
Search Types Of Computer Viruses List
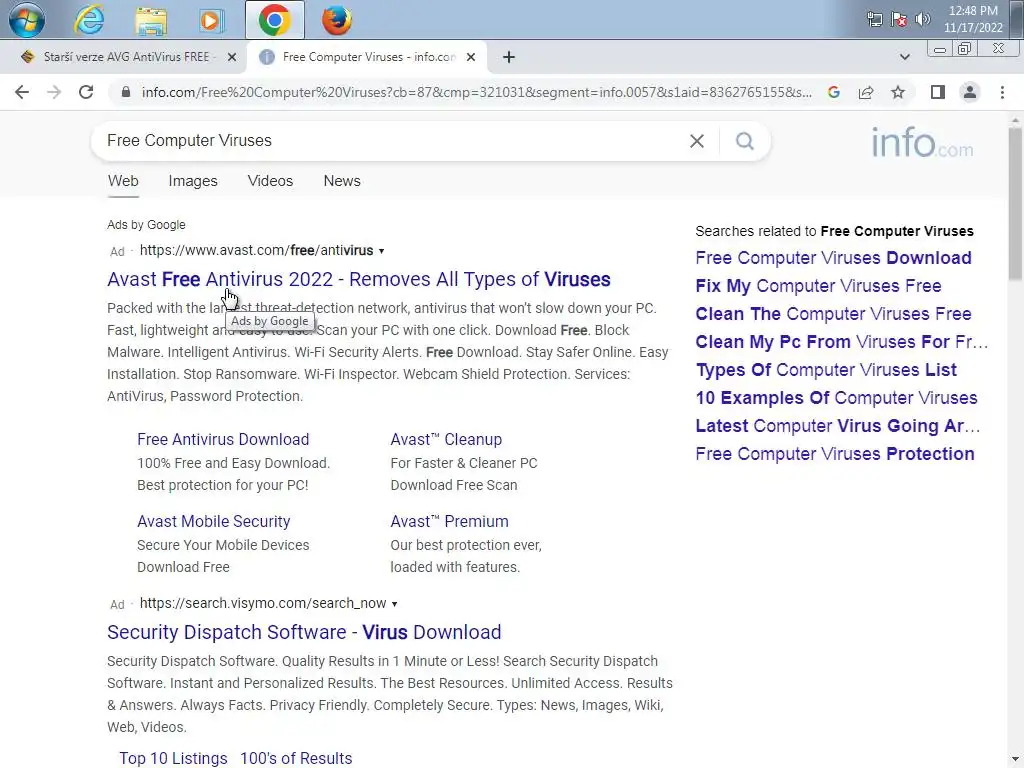(x=826, y=370)
